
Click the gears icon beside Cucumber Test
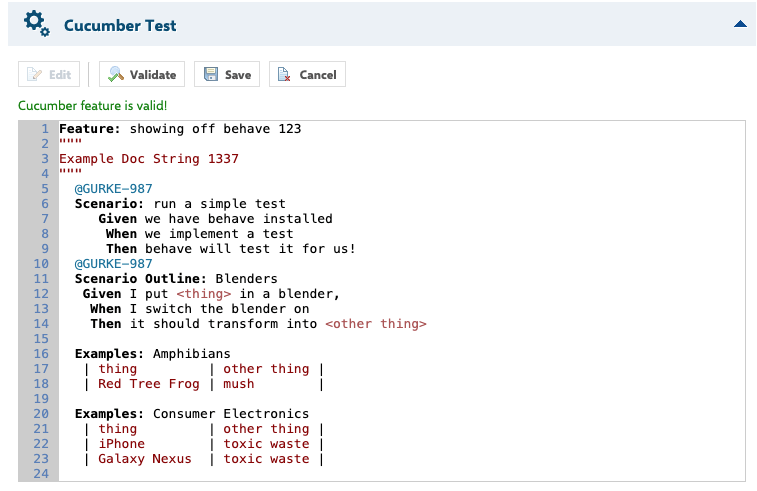(37, 24)
